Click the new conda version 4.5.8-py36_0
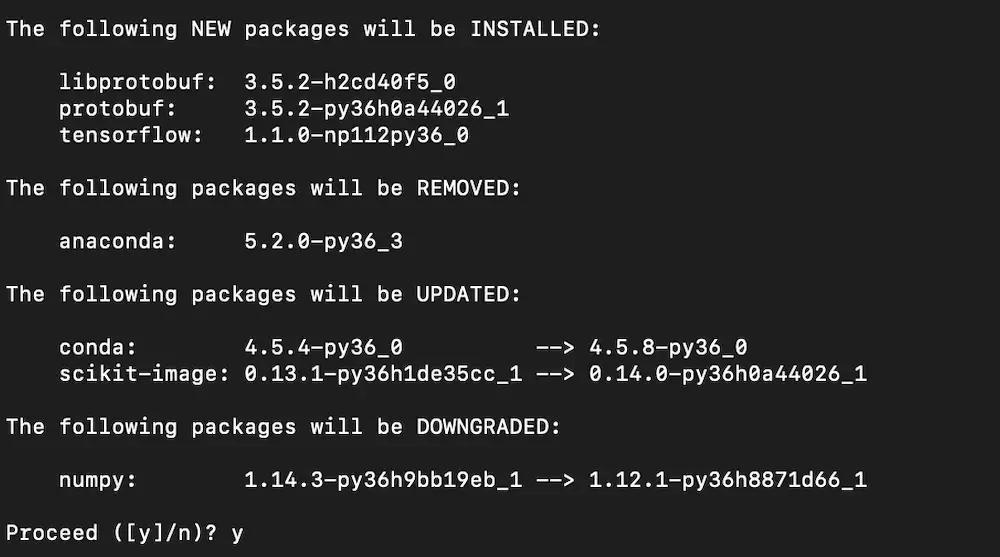The height and width of the screenshot is (557, 1000). click(x=668, y=348)
